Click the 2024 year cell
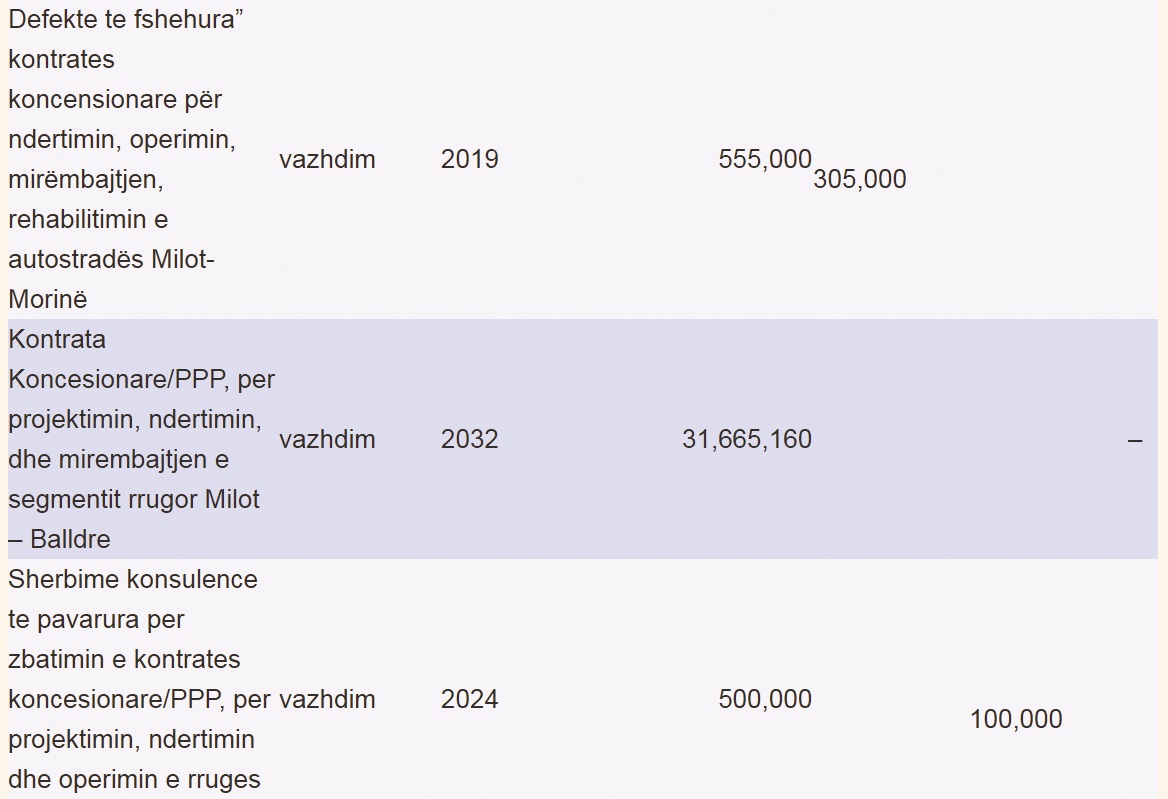This screenshot has height=799, width=1168. pos(469,699)
